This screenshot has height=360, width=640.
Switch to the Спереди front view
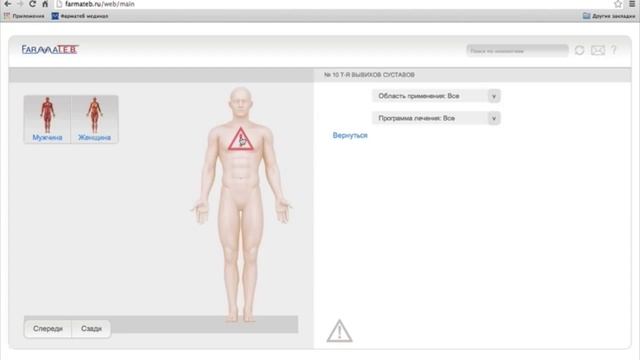pyautogui.click(x=48, y=329)
